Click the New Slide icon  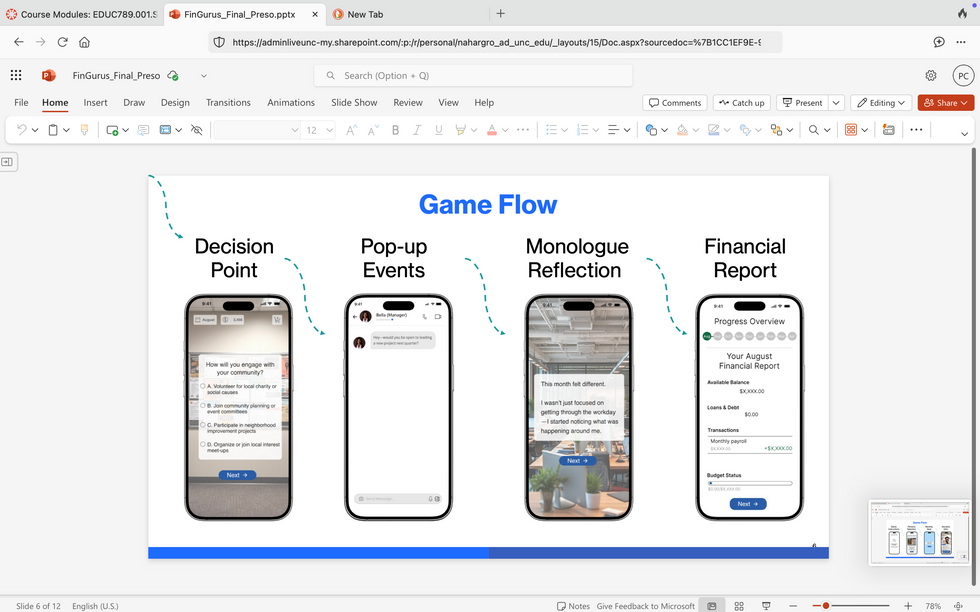click(112, 130)
